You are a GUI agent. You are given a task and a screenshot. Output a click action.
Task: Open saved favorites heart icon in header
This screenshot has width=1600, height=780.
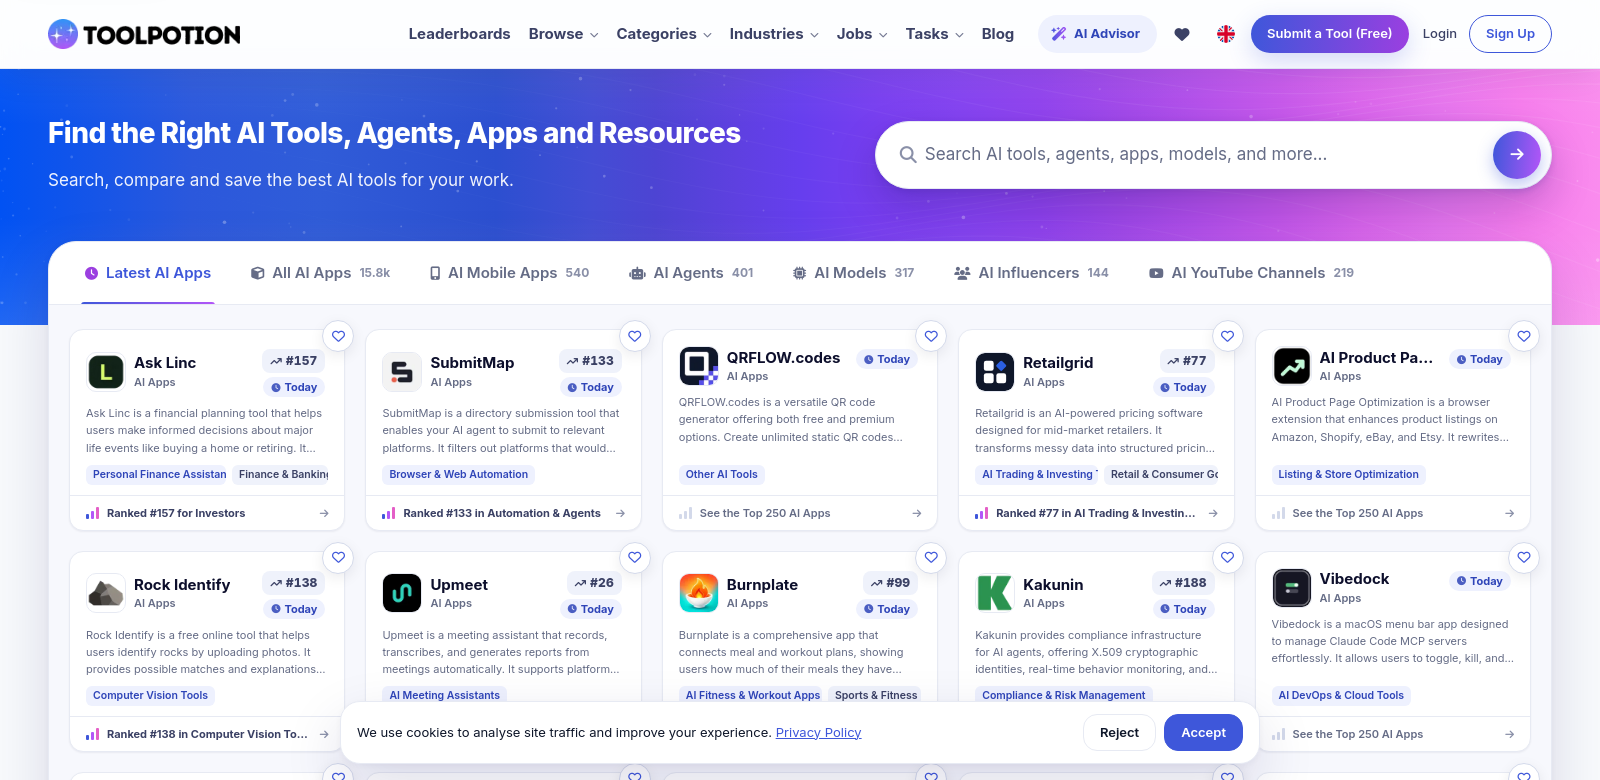[1181, 34]
